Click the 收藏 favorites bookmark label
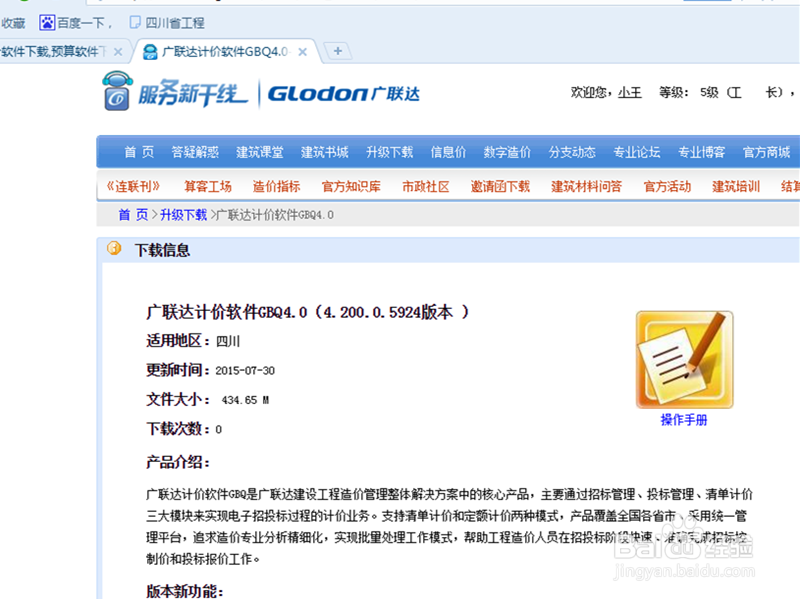 coord(13,23)
